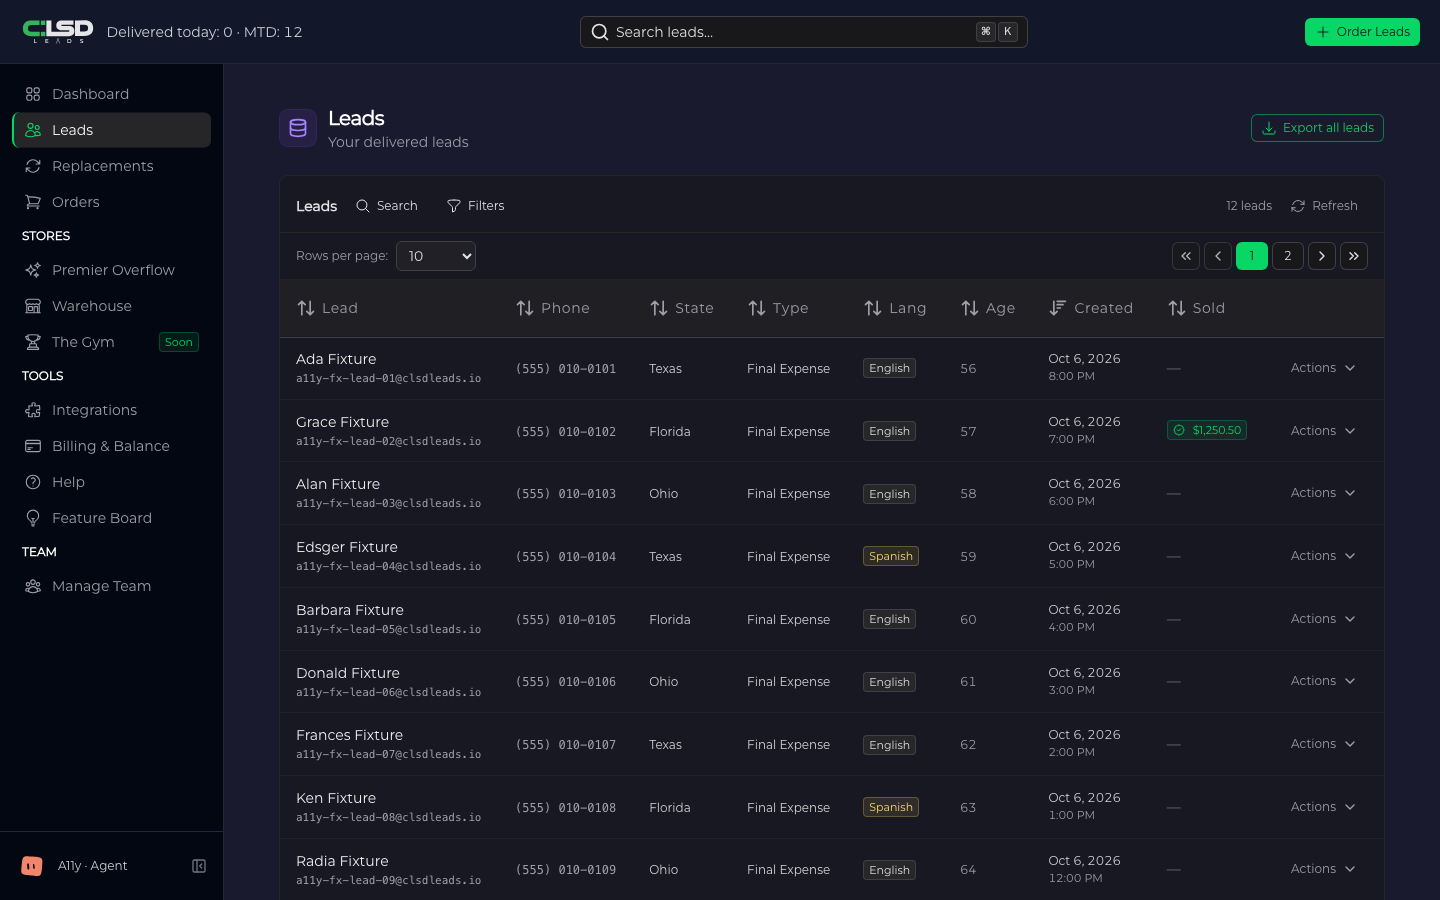Go to previous page of leads
This screenshot has width=1440, height=900.
[x=1218, y=256]
